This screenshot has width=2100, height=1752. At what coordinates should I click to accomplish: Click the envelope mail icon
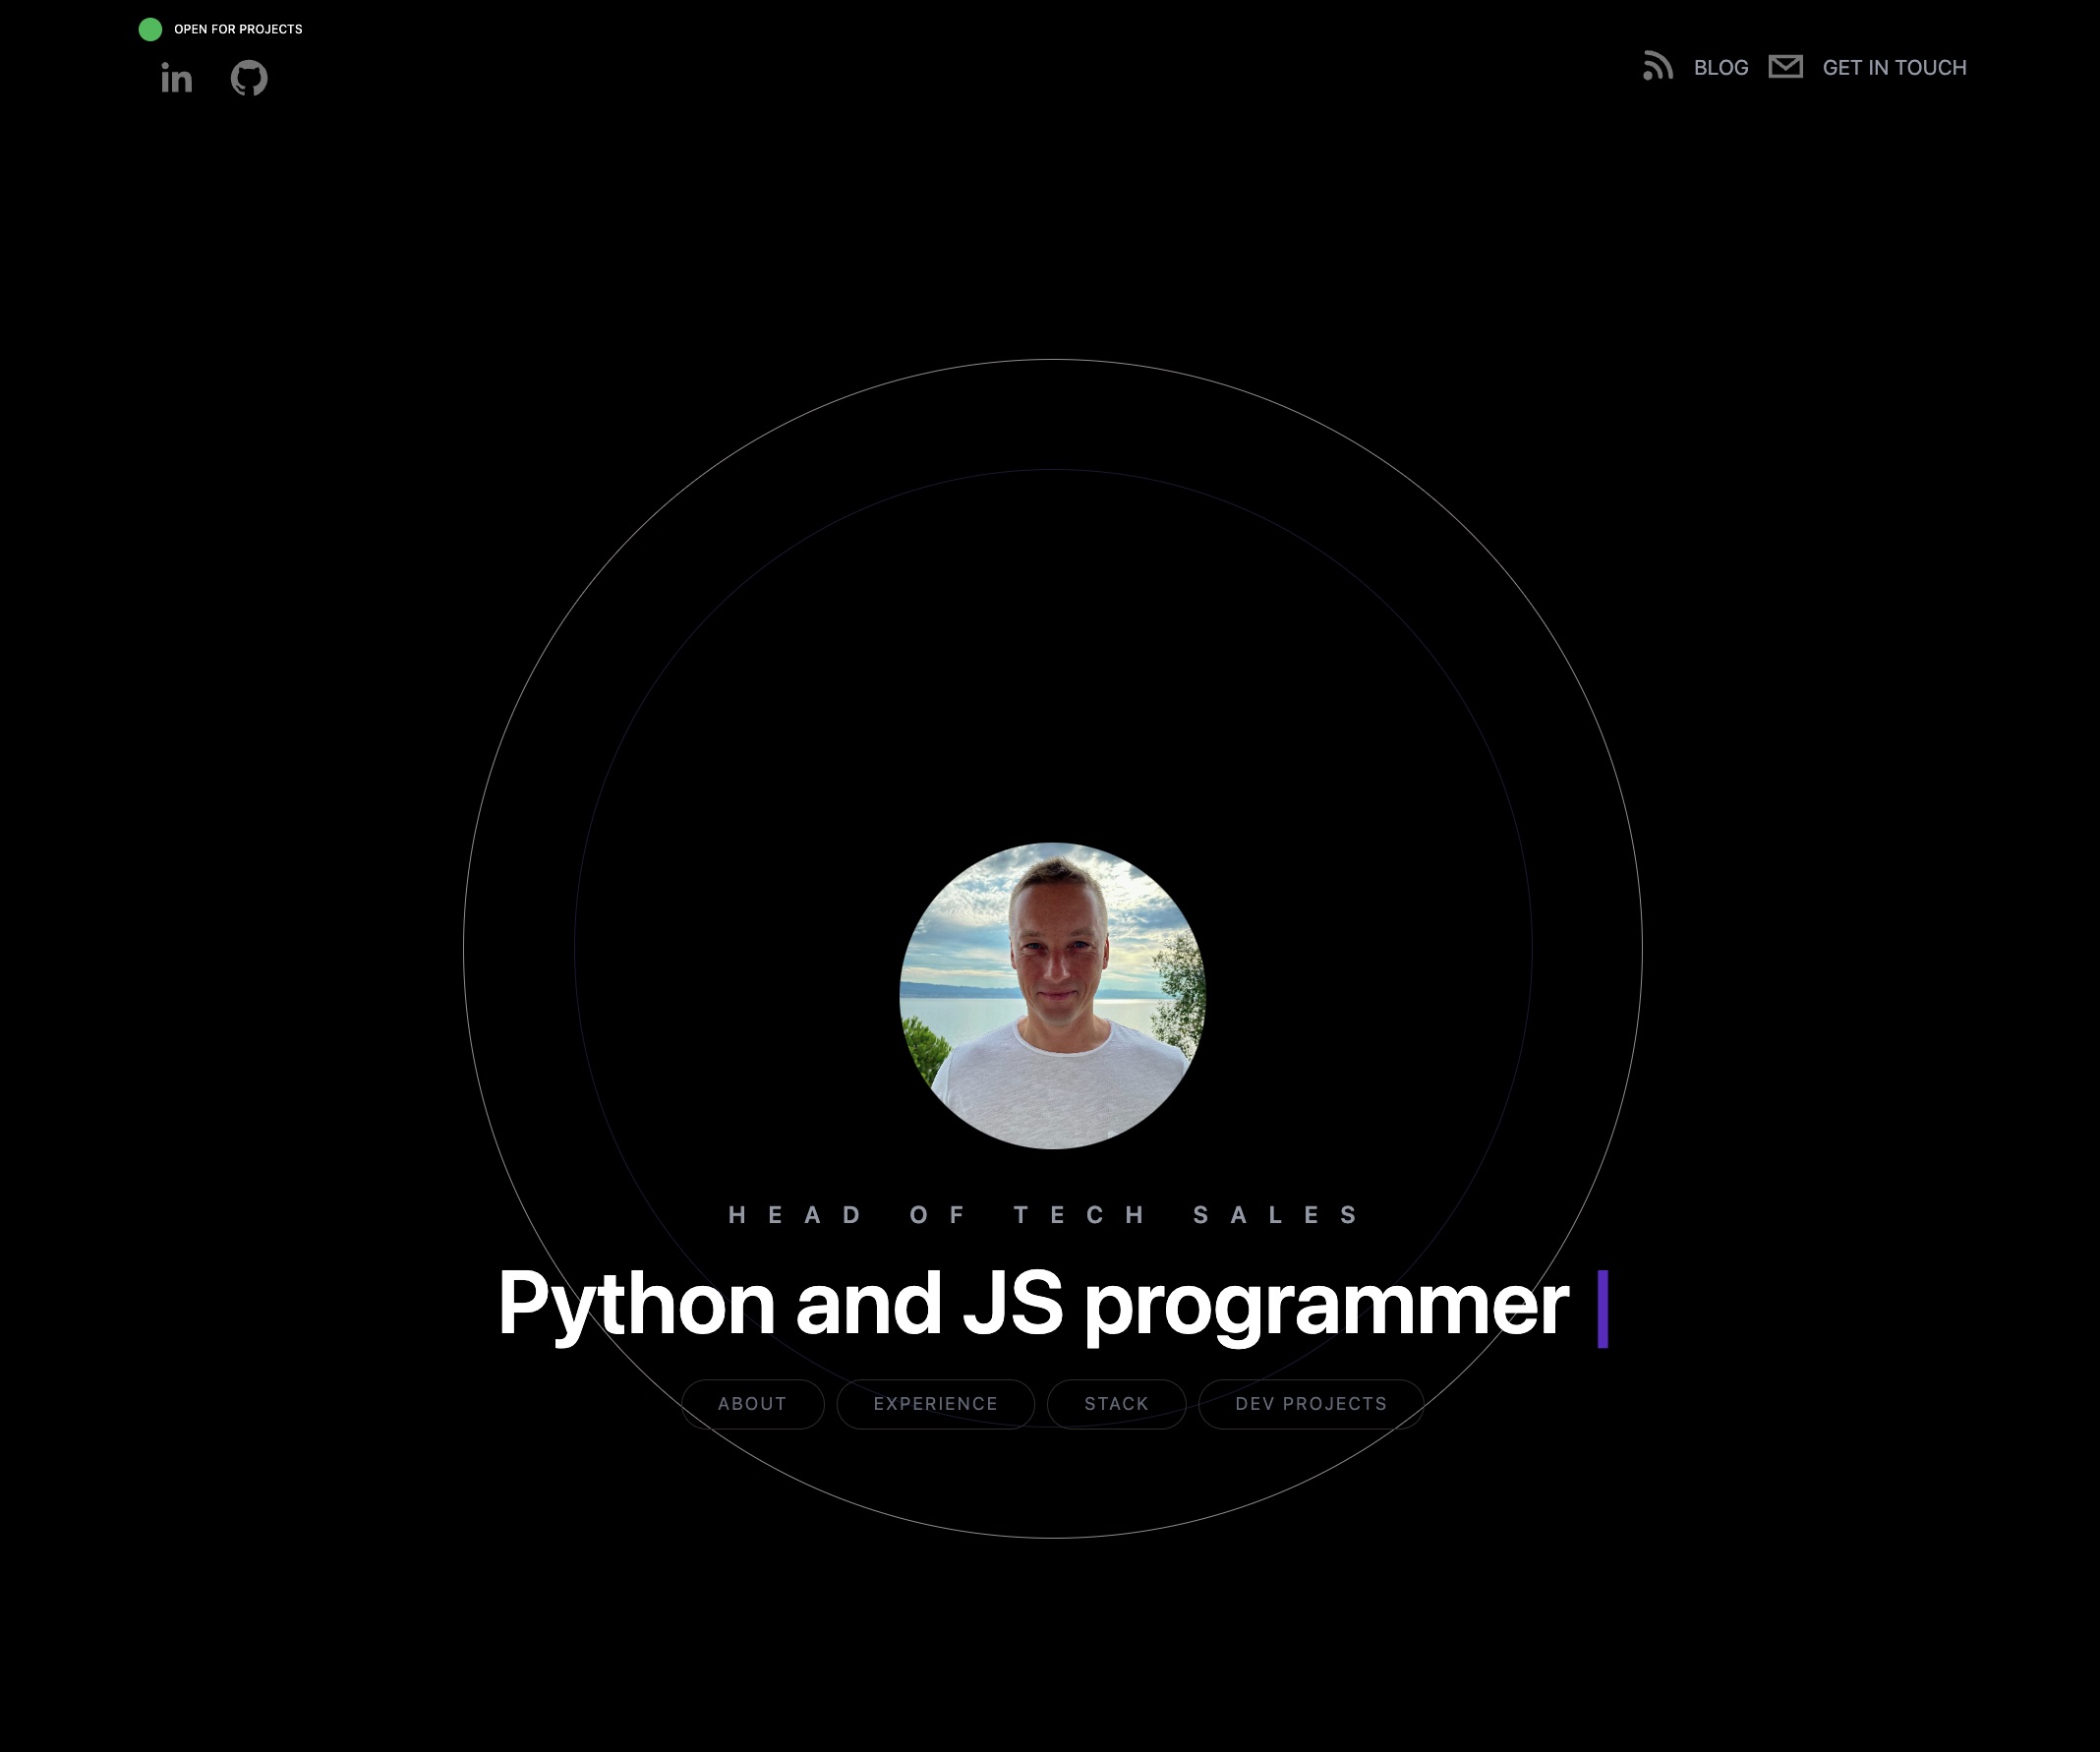pyautogui.click(x=1785, y=67)
